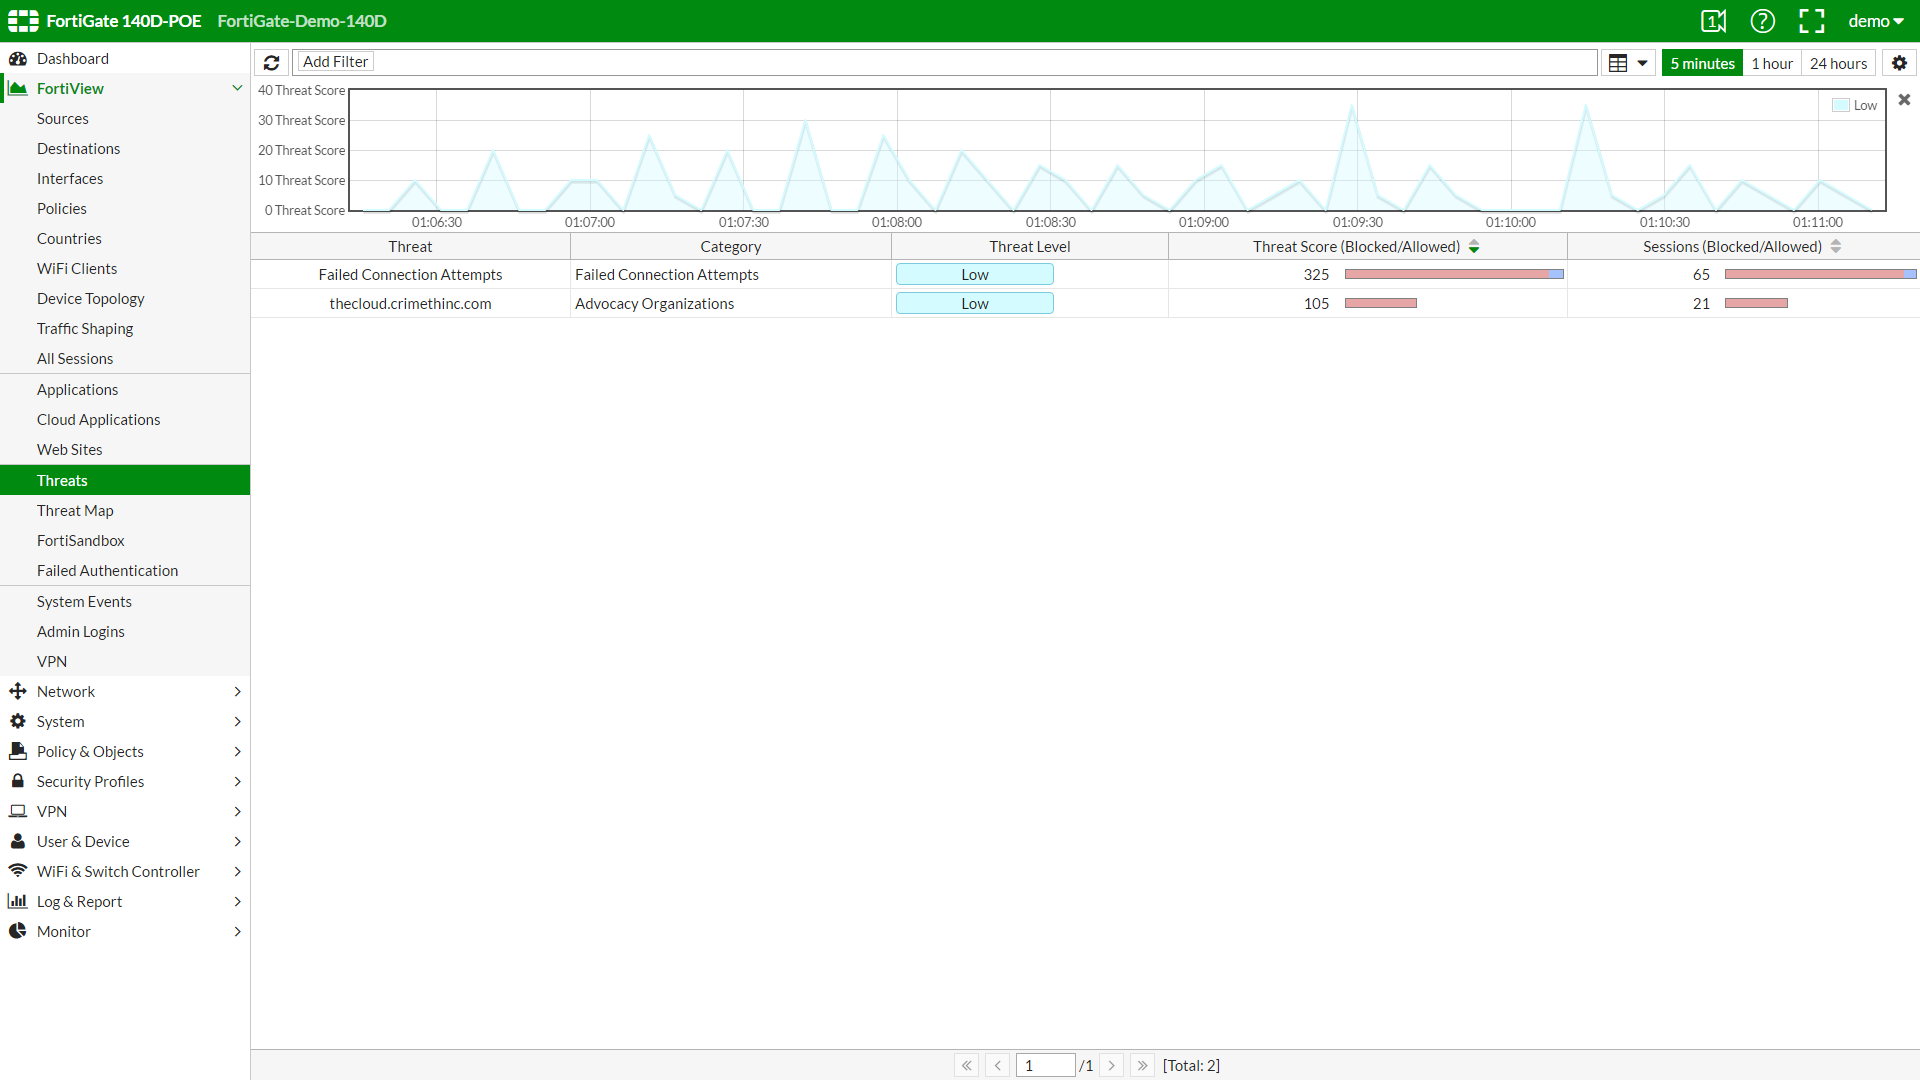
Task: Switch time range to 24 hours
Action: click(1838, 63)
